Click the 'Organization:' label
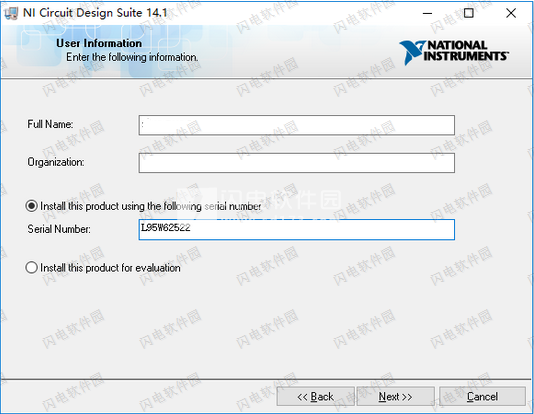The width and height of the screenshot is (534, 414). 56,162
